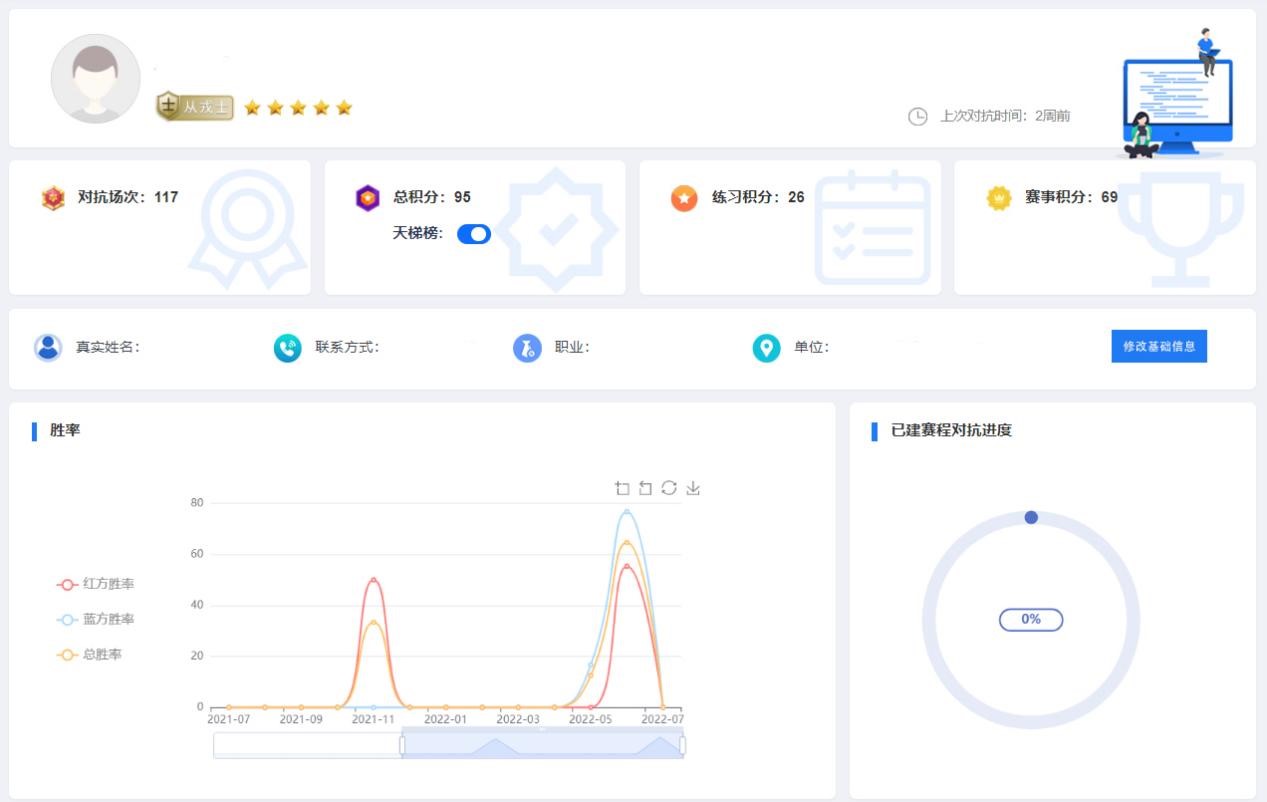Hide the 蓝方胜率 series via legend
1267x802 pixels.
96,620
